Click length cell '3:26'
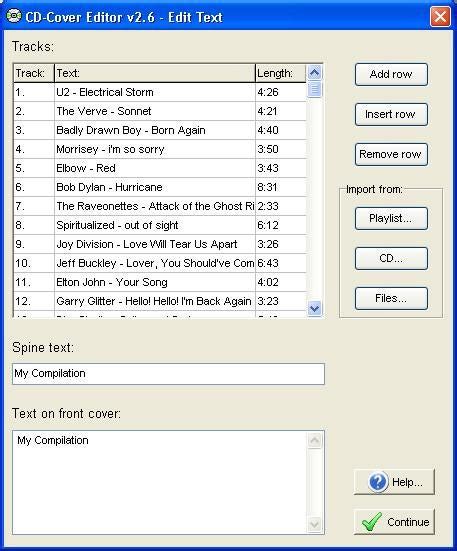Viewport: 457px width, 551px height. click(281, 244)
